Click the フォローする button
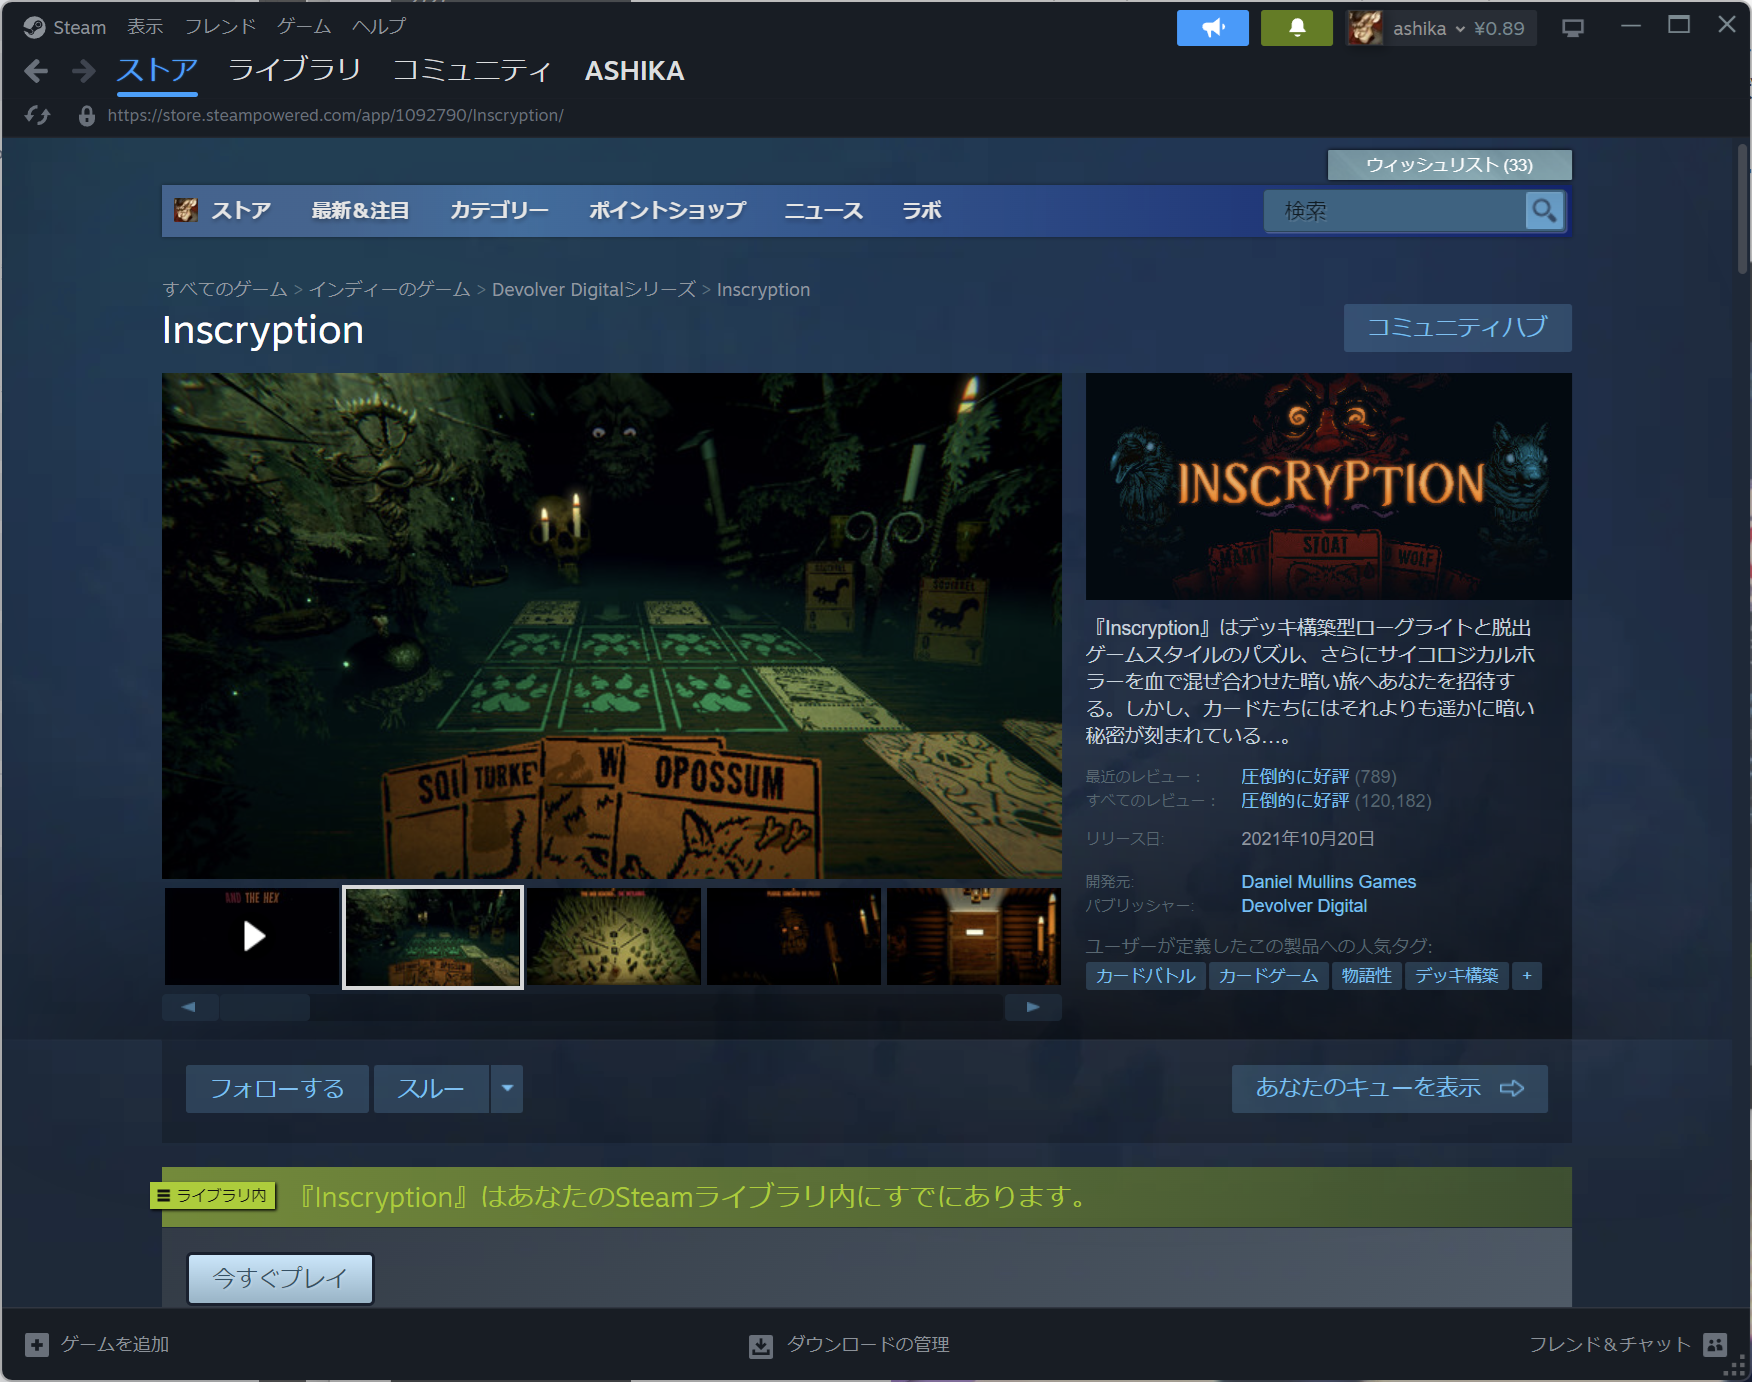The width and height of the screenshot is (1752, 1382). (277, 1089)
